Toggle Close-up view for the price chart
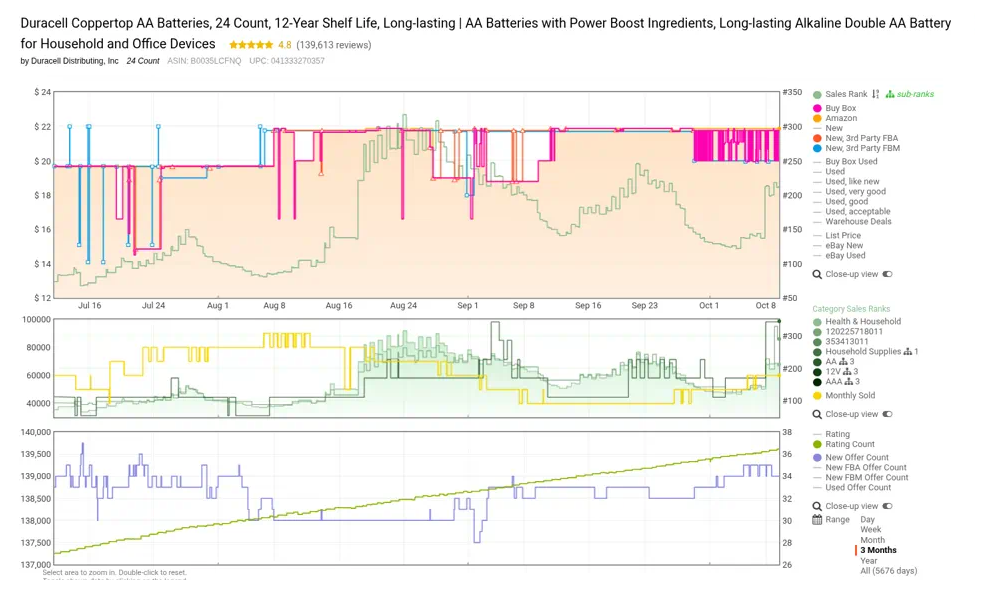 click(888, 275)
